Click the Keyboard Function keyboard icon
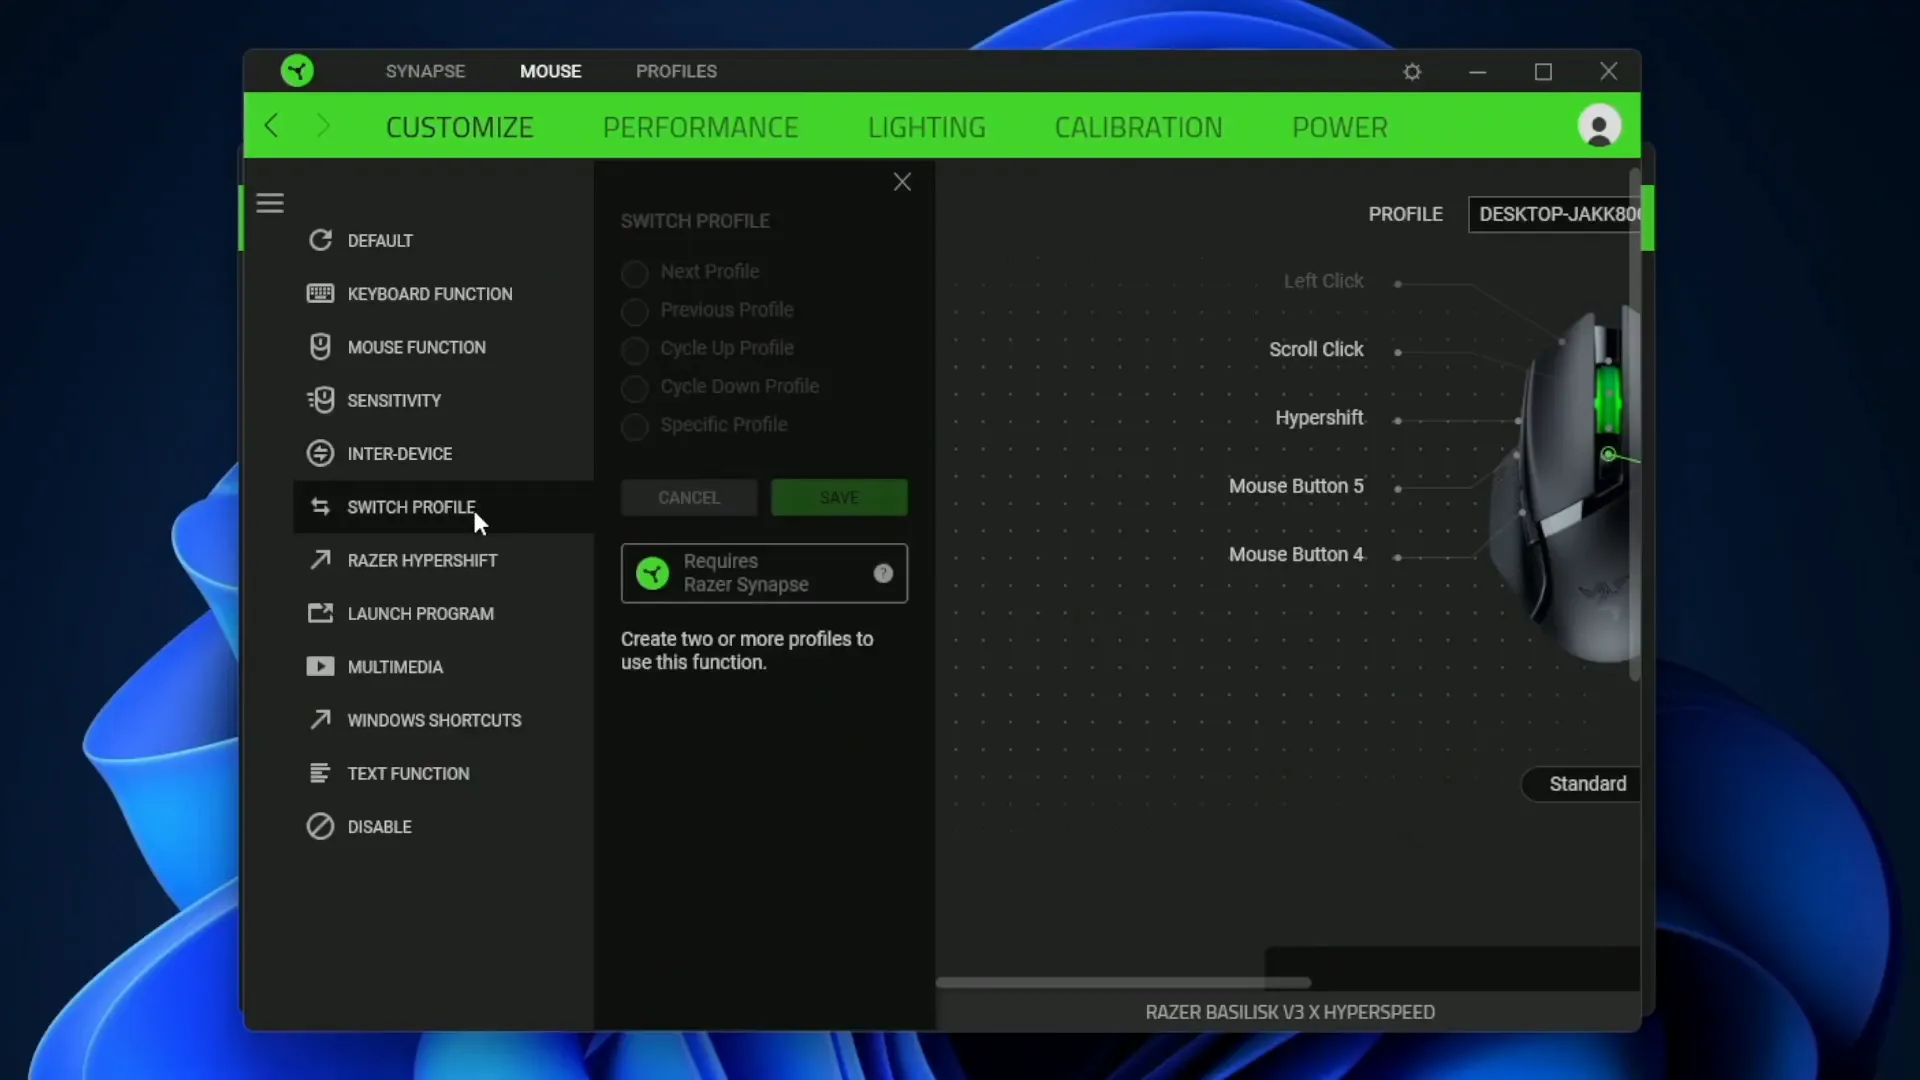 [x=320, y=293]
